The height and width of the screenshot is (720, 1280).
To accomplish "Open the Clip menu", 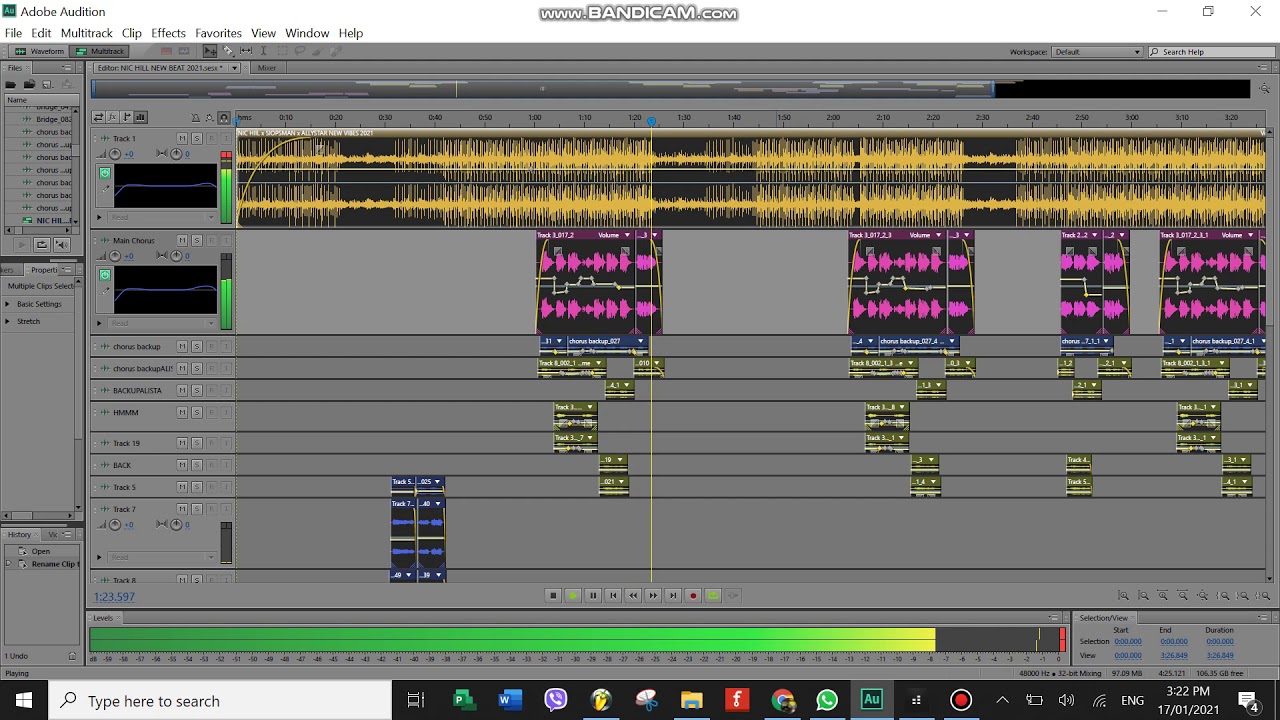I will [131, 33].
